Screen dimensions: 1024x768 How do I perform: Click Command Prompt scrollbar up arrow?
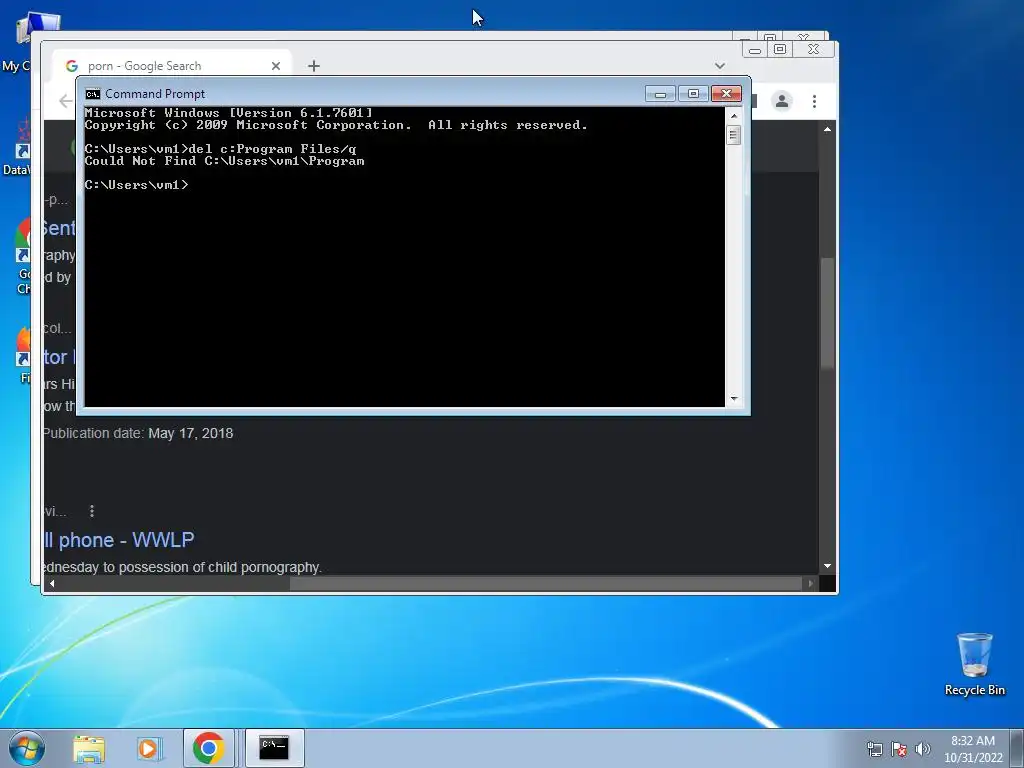click(734, 116)
